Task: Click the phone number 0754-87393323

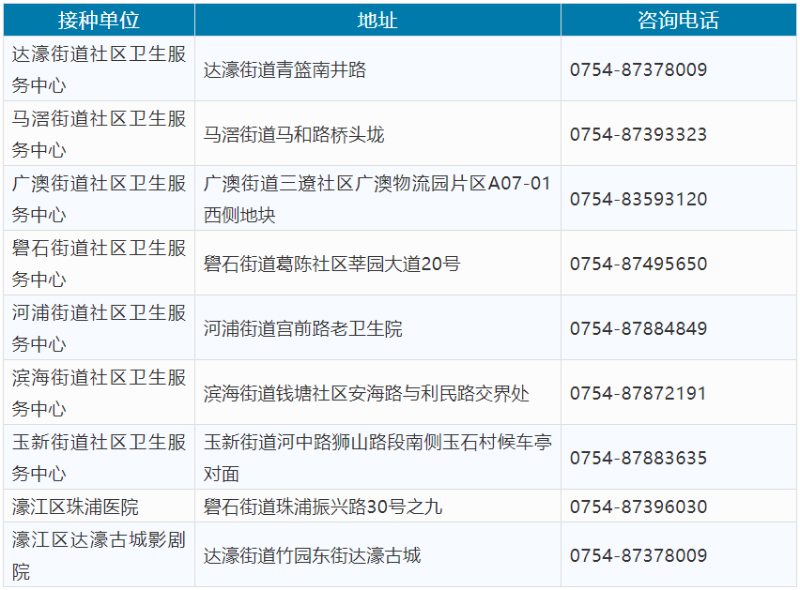Action: pos(638,134)
